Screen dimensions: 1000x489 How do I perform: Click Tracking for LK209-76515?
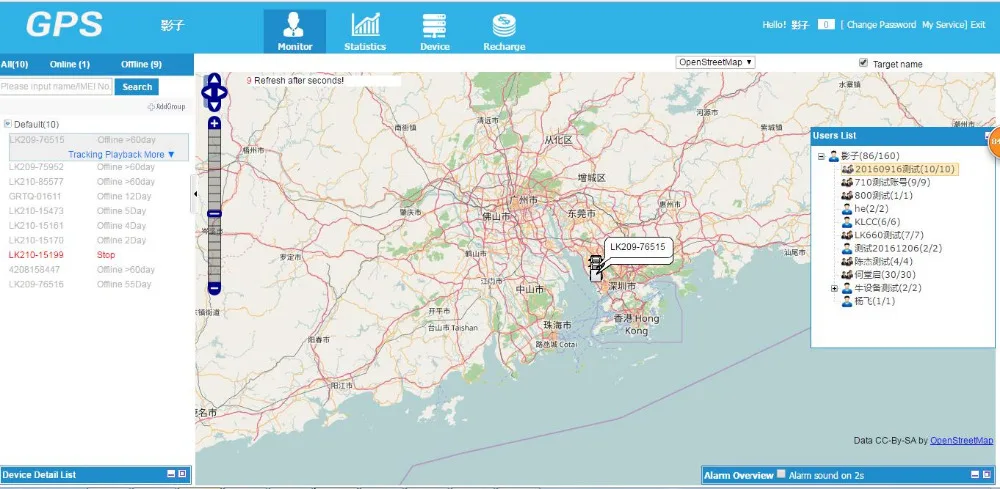tap(85, 154)
